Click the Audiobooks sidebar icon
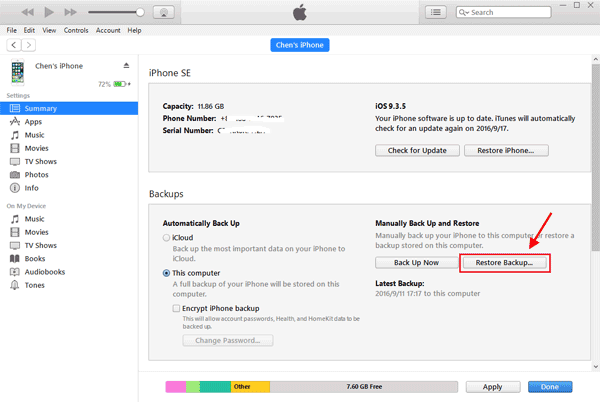600x402 pixels. click(x=15, y=272)
